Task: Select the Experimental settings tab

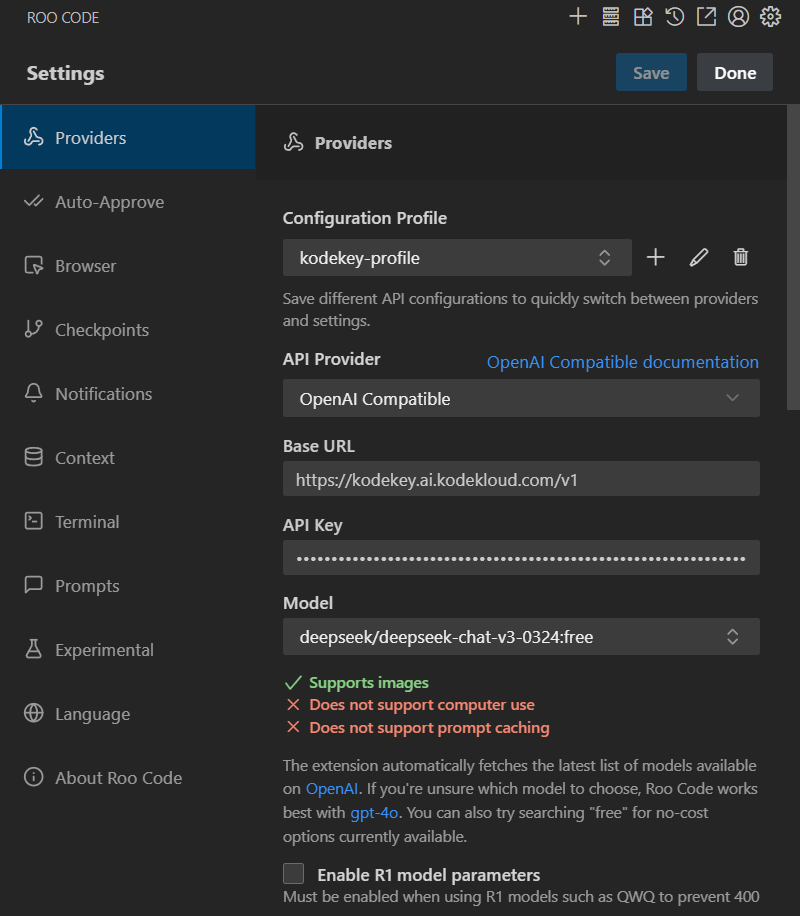Action: [x=104, y=650]
